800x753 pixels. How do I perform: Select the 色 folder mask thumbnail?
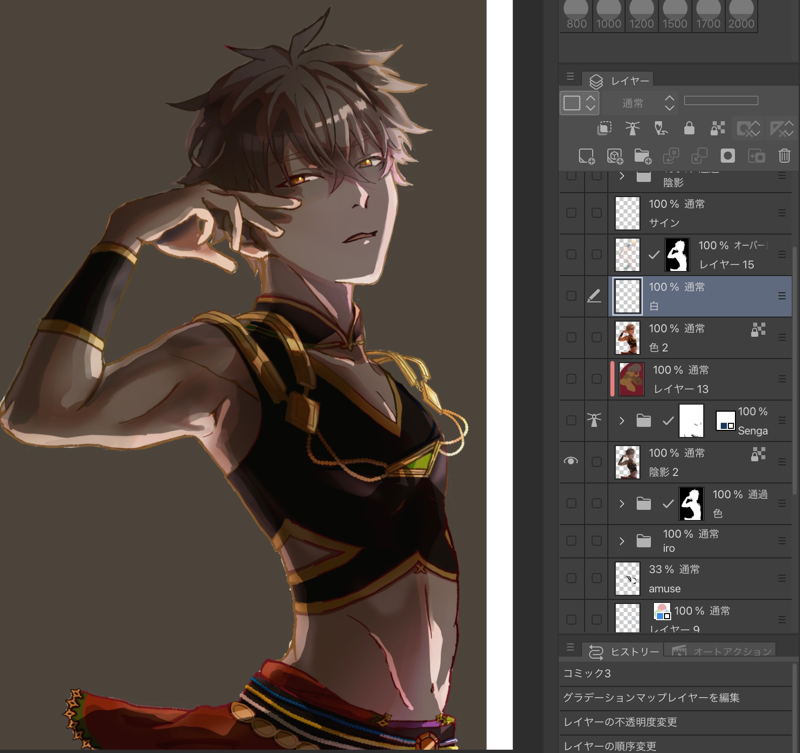[x=691, y=504]
